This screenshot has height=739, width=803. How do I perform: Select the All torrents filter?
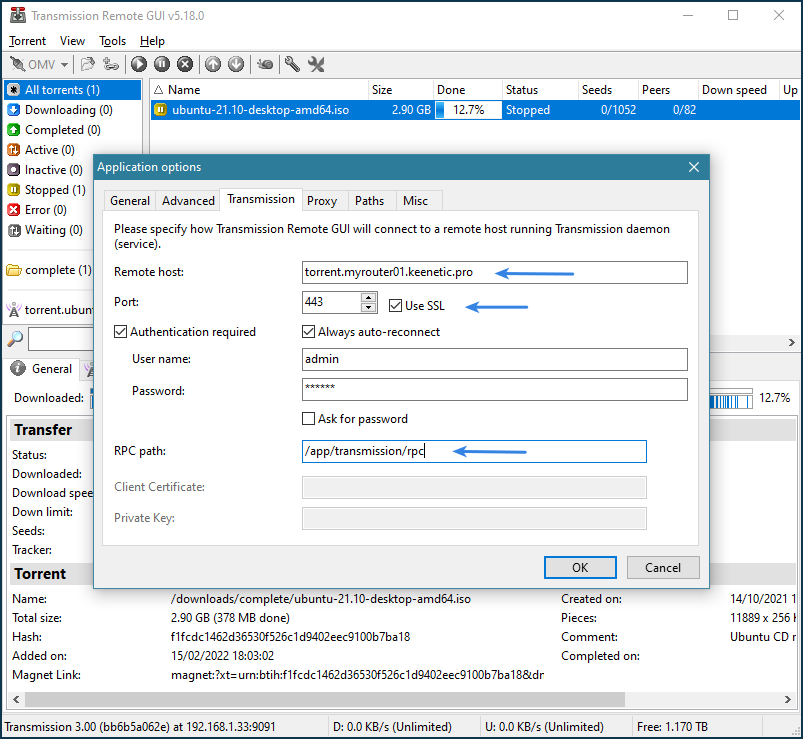[x=73, y=90]
